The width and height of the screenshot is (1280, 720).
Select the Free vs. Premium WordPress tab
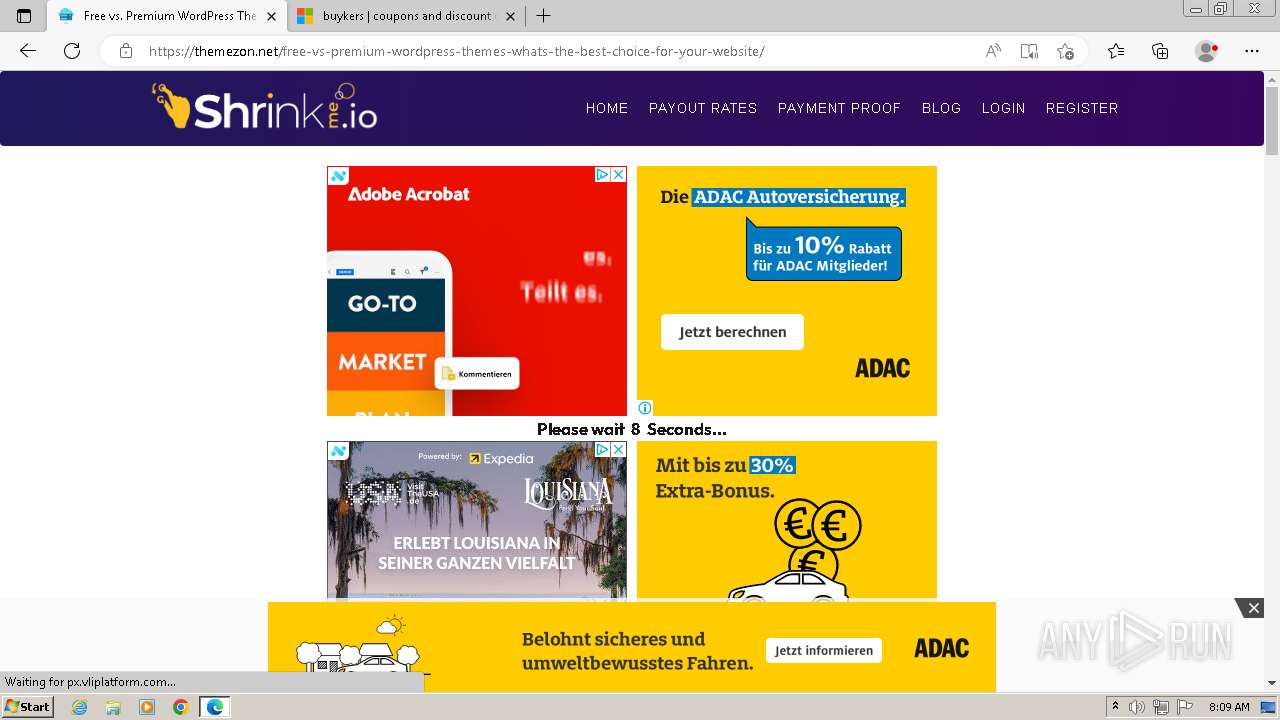tap(165, 16)
